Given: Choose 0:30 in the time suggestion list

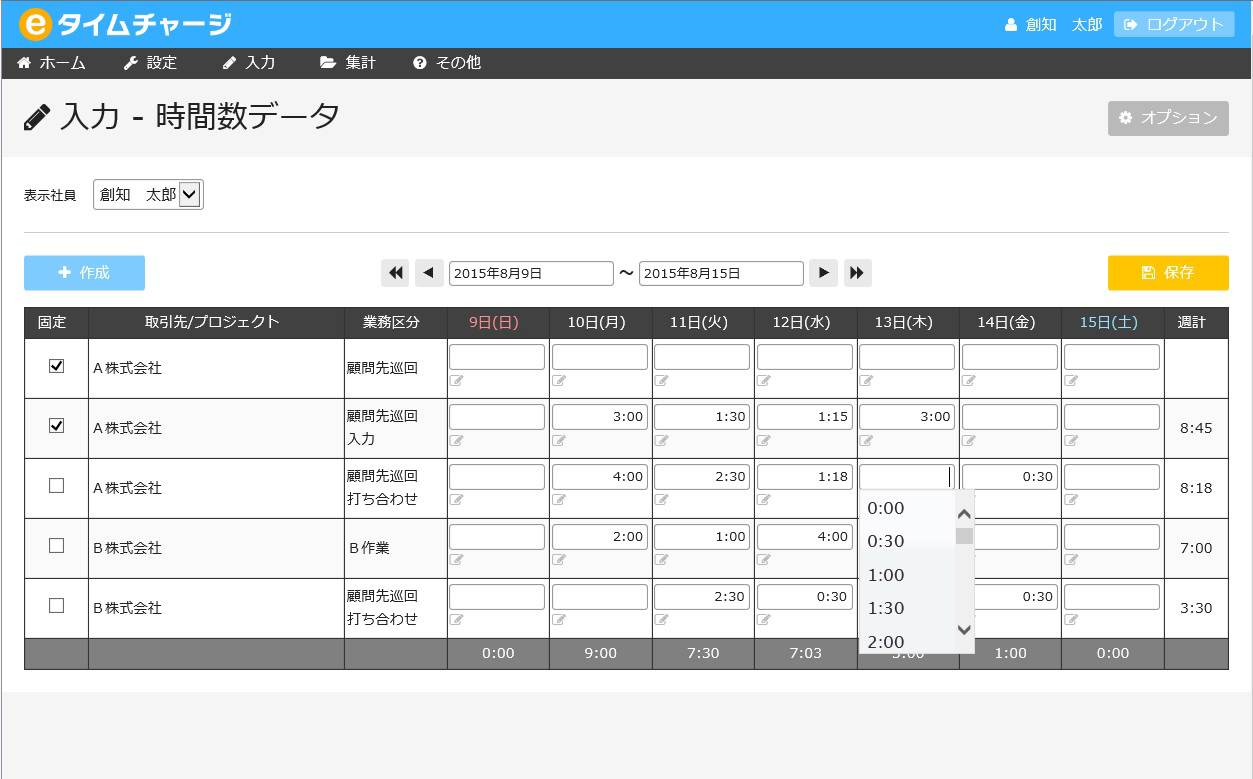Looking at the screenshot, I should coord(885,541).
